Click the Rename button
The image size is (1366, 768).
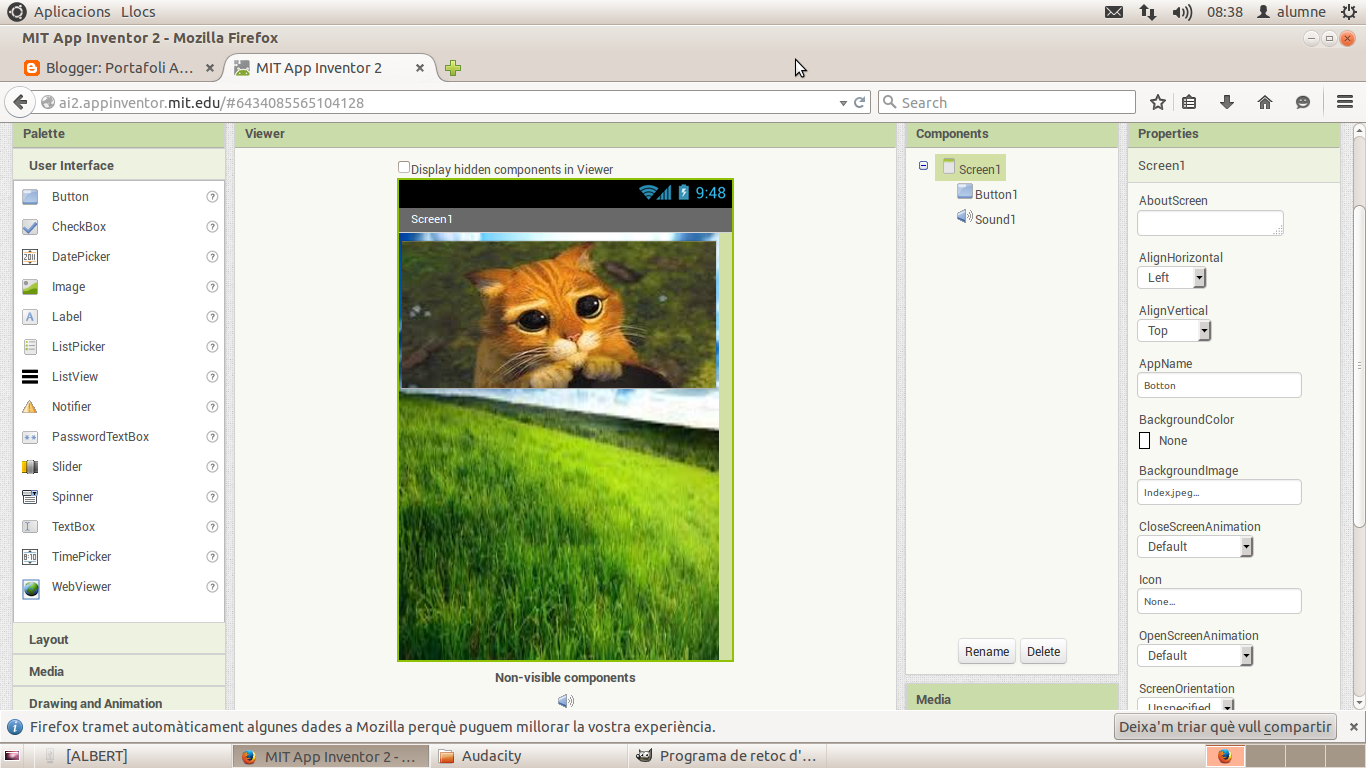click(987, 652)
